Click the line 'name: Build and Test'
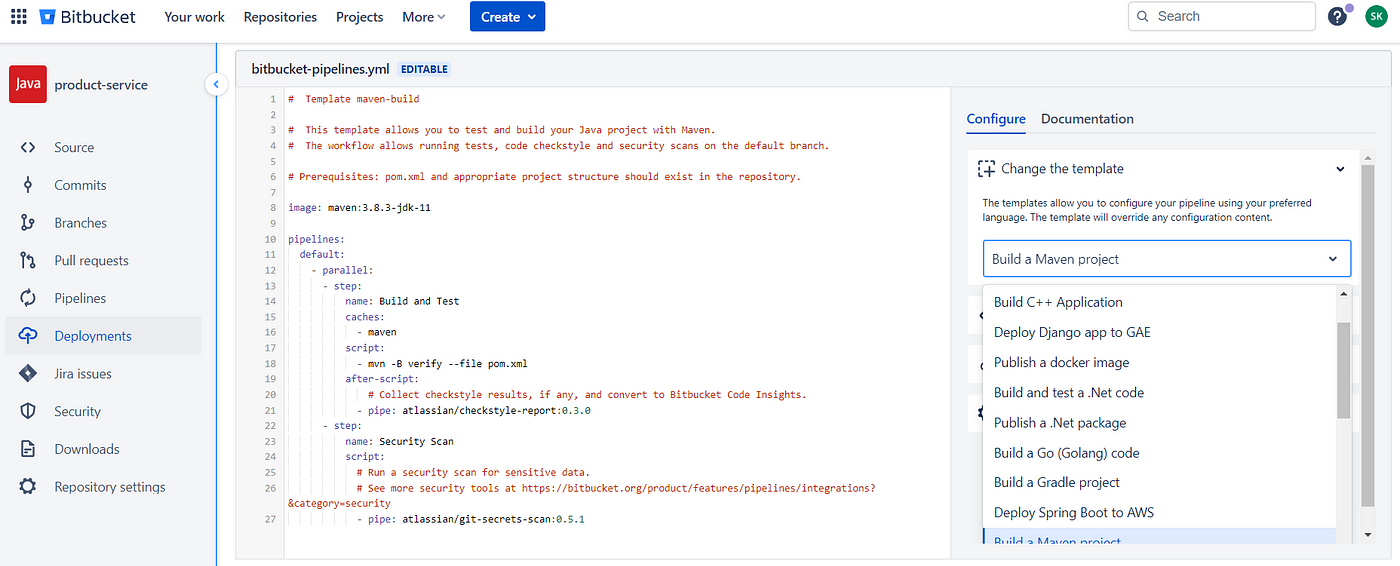This screenshot has width=1400, height=566. [x=402, y=301]
